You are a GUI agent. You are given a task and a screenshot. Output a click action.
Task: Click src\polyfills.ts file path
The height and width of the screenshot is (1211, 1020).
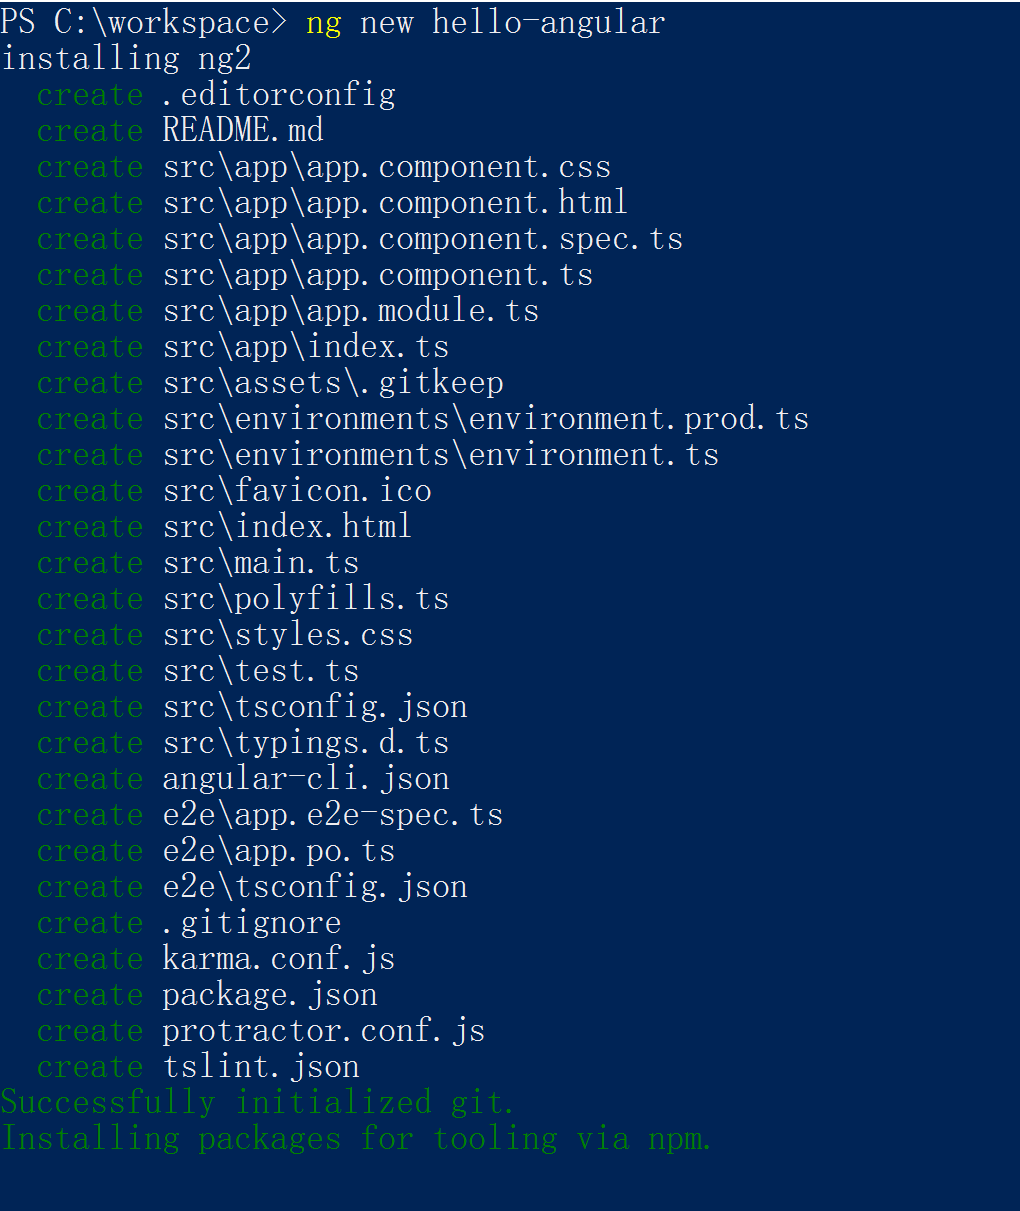[x=306, y=599]
